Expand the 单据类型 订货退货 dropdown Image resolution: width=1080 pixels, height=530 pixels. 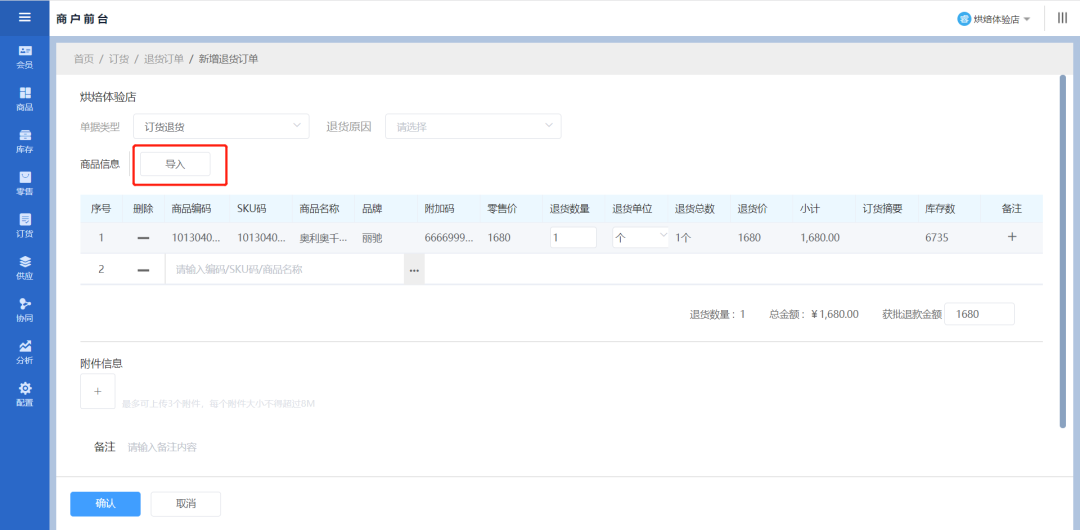pyautogui.click(x=220, y=127)
